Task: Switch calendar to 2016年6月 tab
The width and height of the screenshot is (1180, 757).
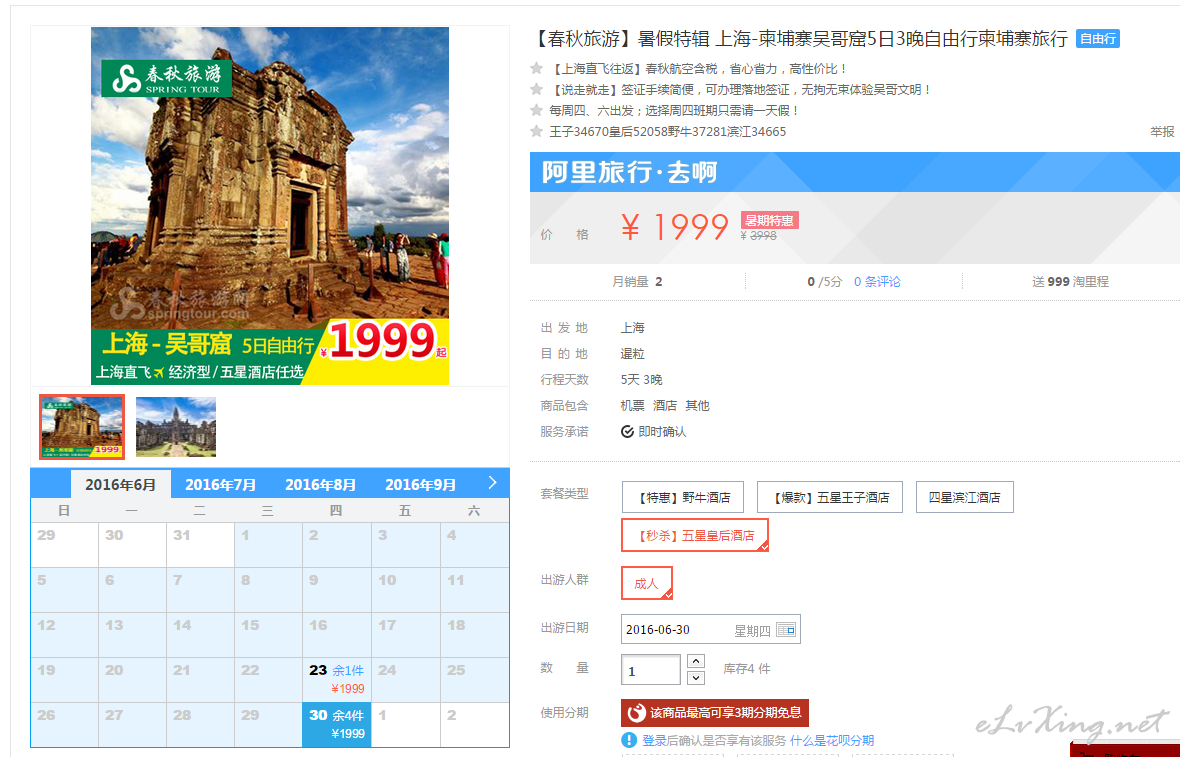Action: click(120, 485)
